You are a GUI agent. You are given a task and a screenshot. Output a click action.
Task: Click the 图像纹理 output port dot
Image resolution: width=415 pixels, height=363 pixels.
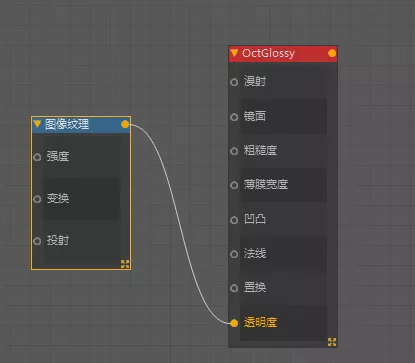[125, 124]
